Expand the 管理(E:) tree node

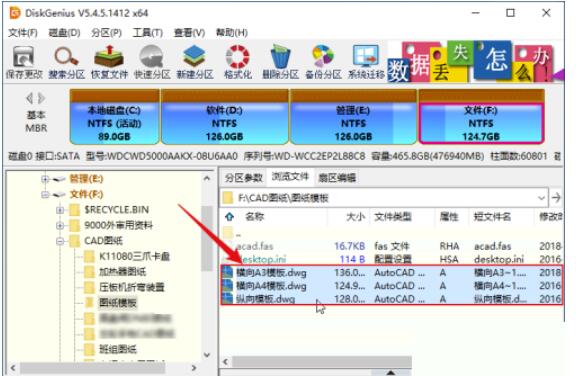coord(45,179)
